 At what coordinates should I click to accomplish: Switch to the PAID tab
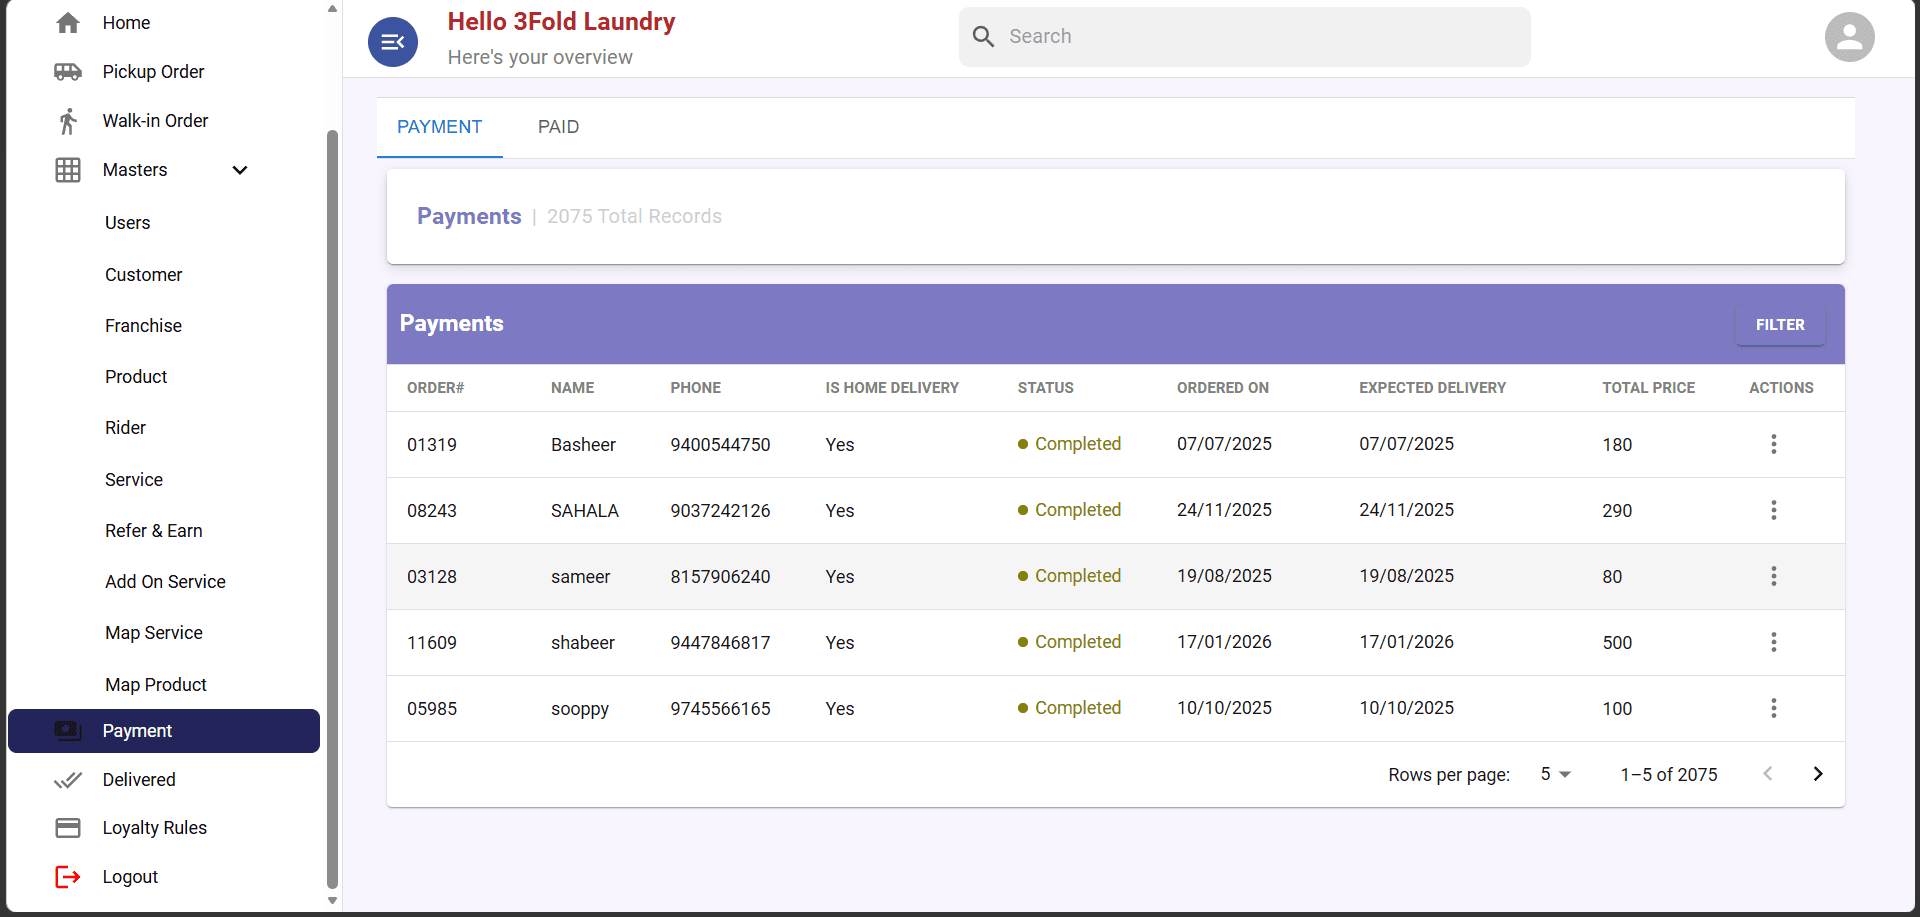558,127
